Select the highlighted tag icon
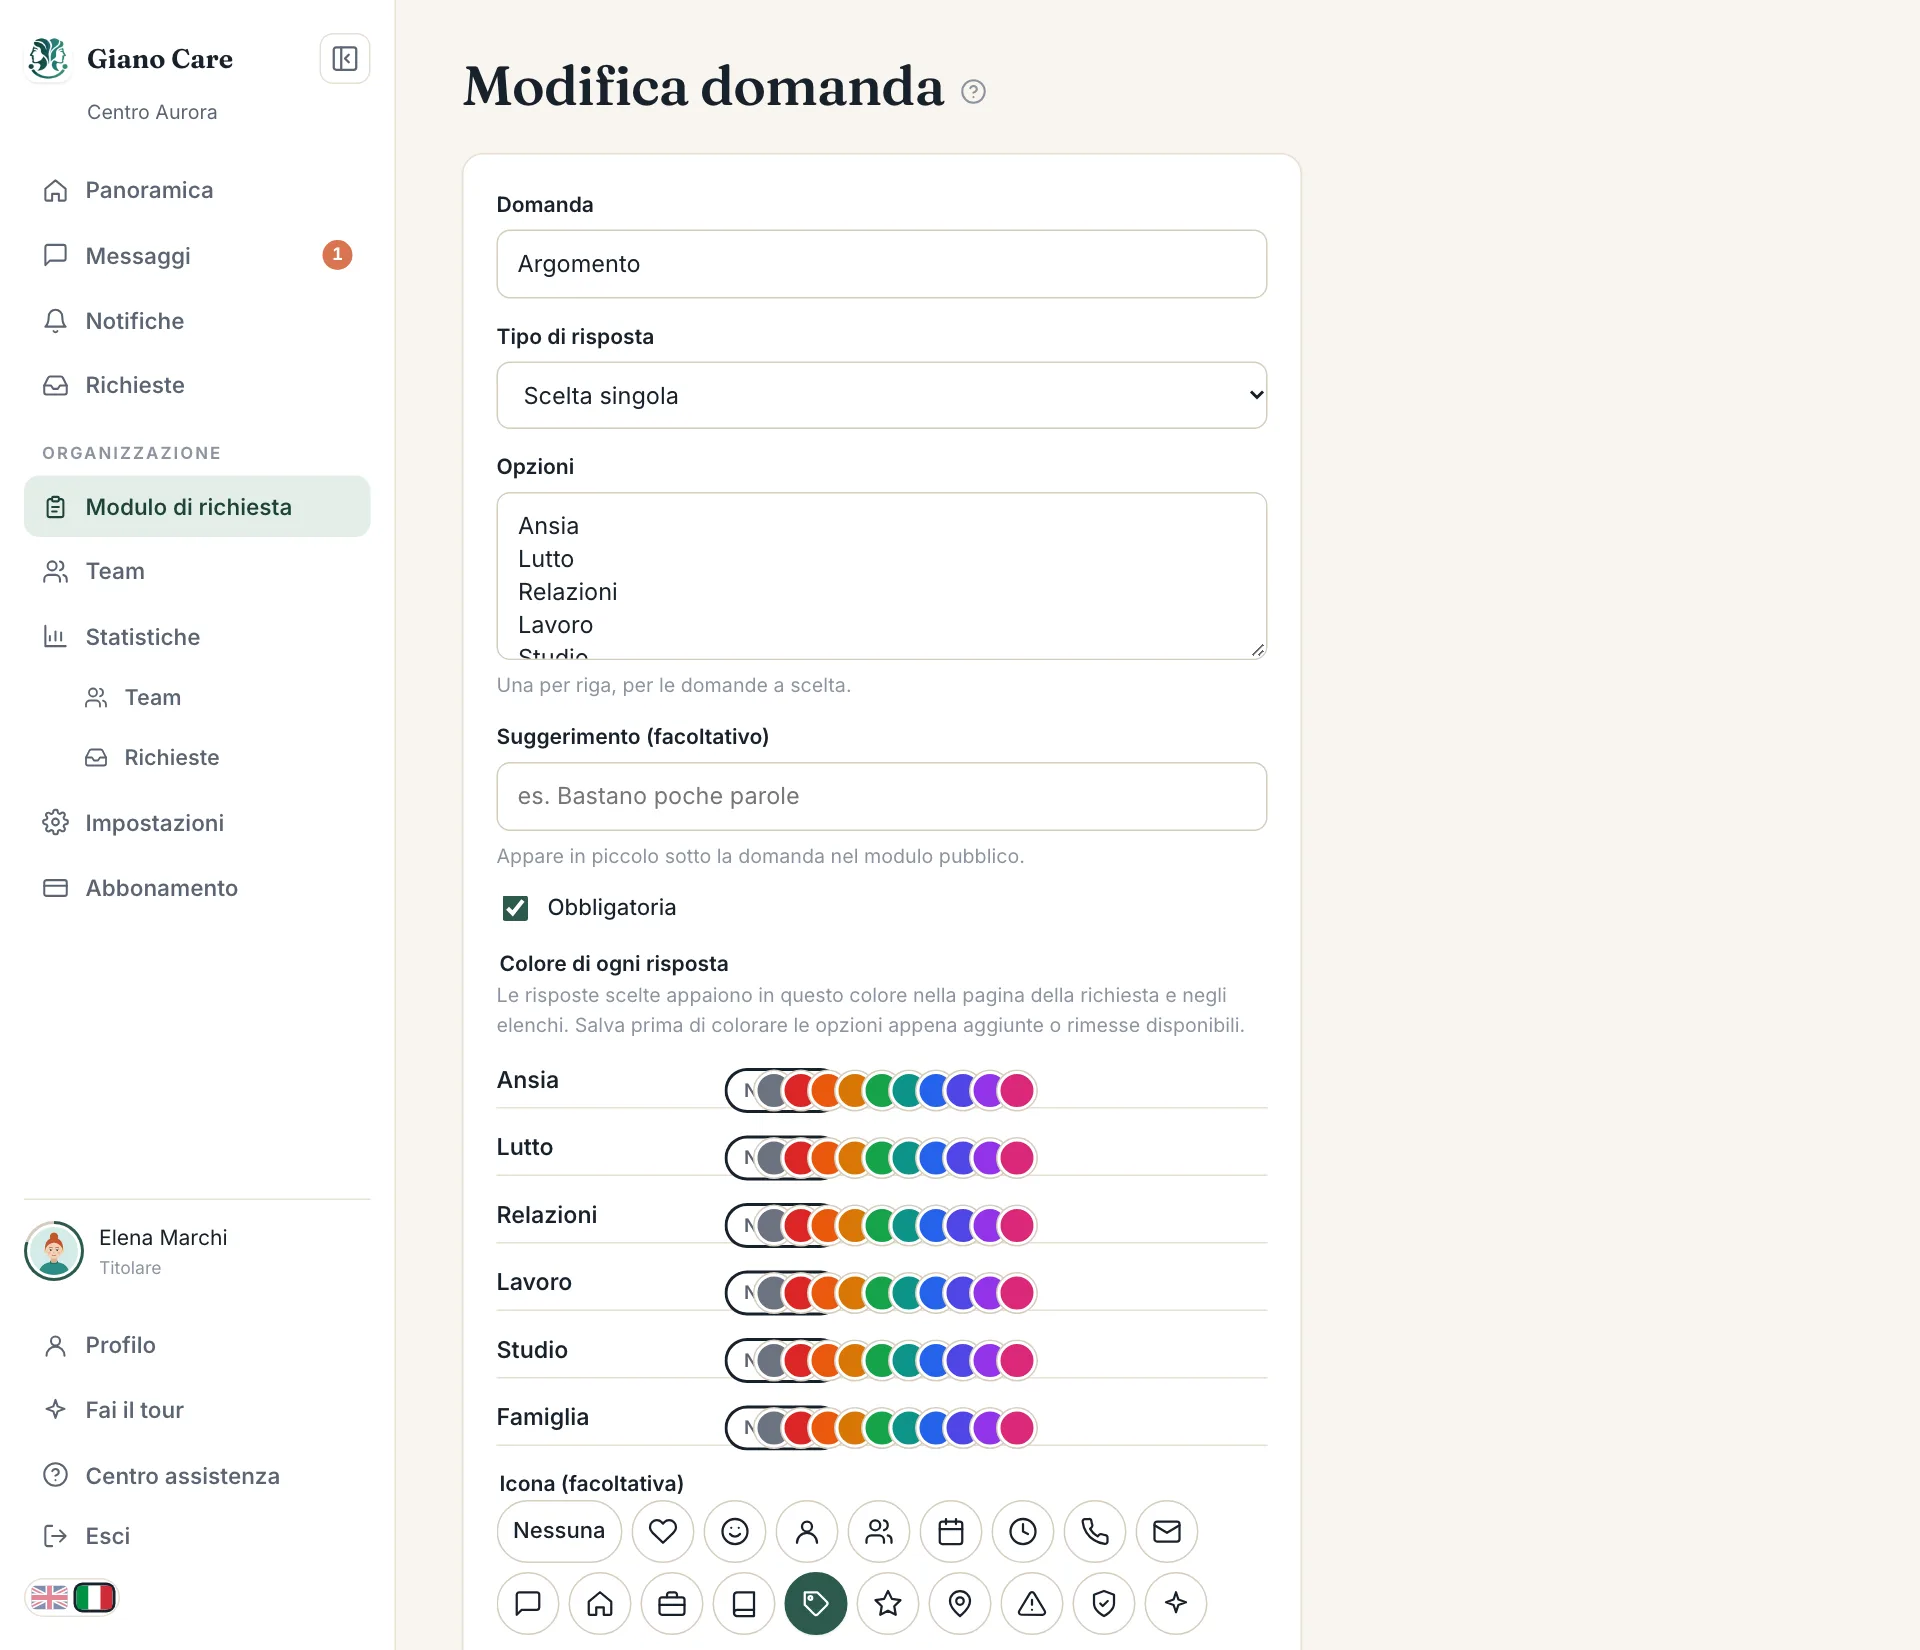This screenshot has width=1920, height=1650. click(816, 1603)
